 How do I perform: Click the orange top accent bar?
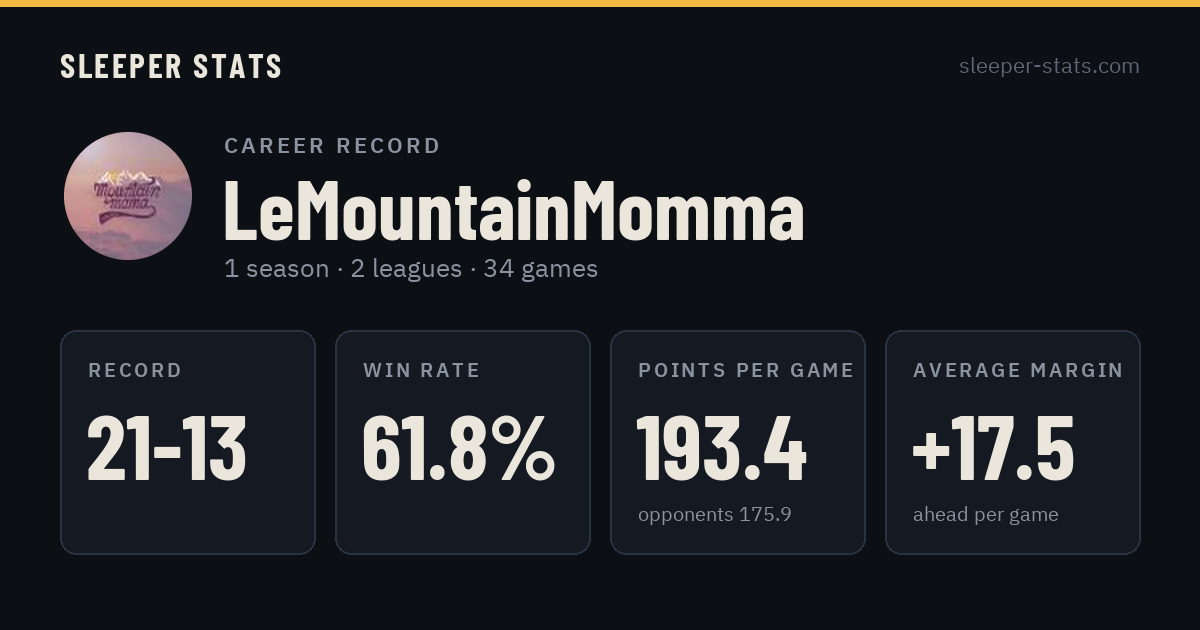[600, 3]
